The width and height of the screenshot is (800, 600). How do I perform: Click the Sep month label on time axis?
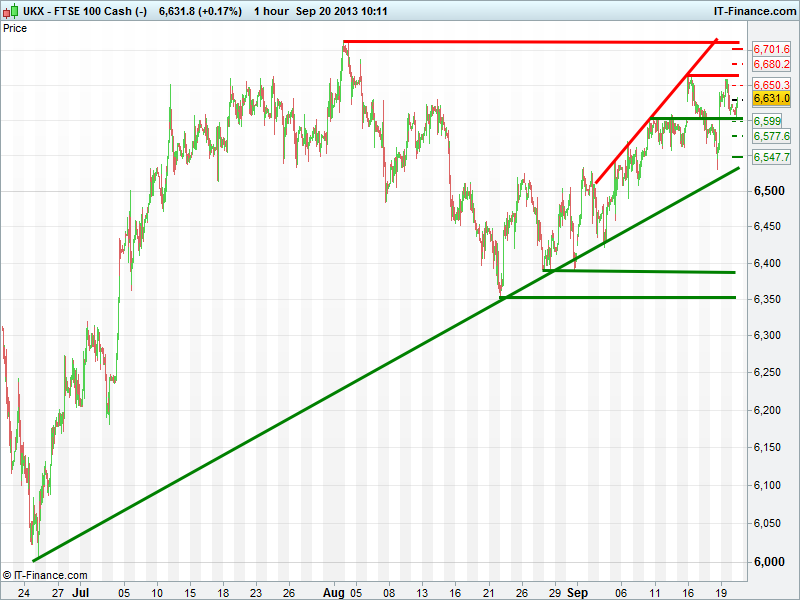coord(578,592)
